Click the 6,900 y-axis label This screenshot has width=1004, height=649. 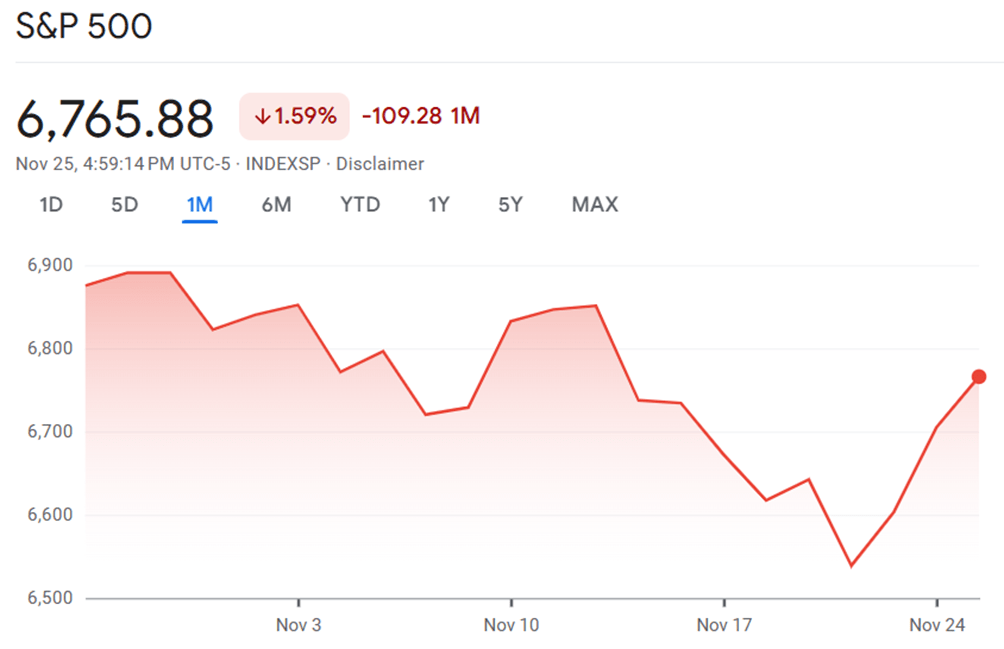point(50,266)
